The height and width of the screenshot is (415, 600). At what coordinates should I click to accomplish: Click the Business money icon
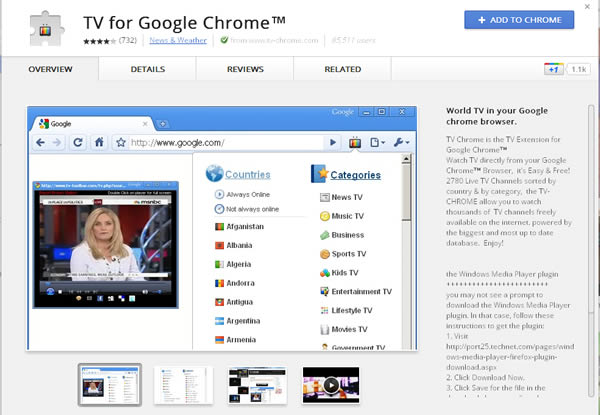click(324, 235)
